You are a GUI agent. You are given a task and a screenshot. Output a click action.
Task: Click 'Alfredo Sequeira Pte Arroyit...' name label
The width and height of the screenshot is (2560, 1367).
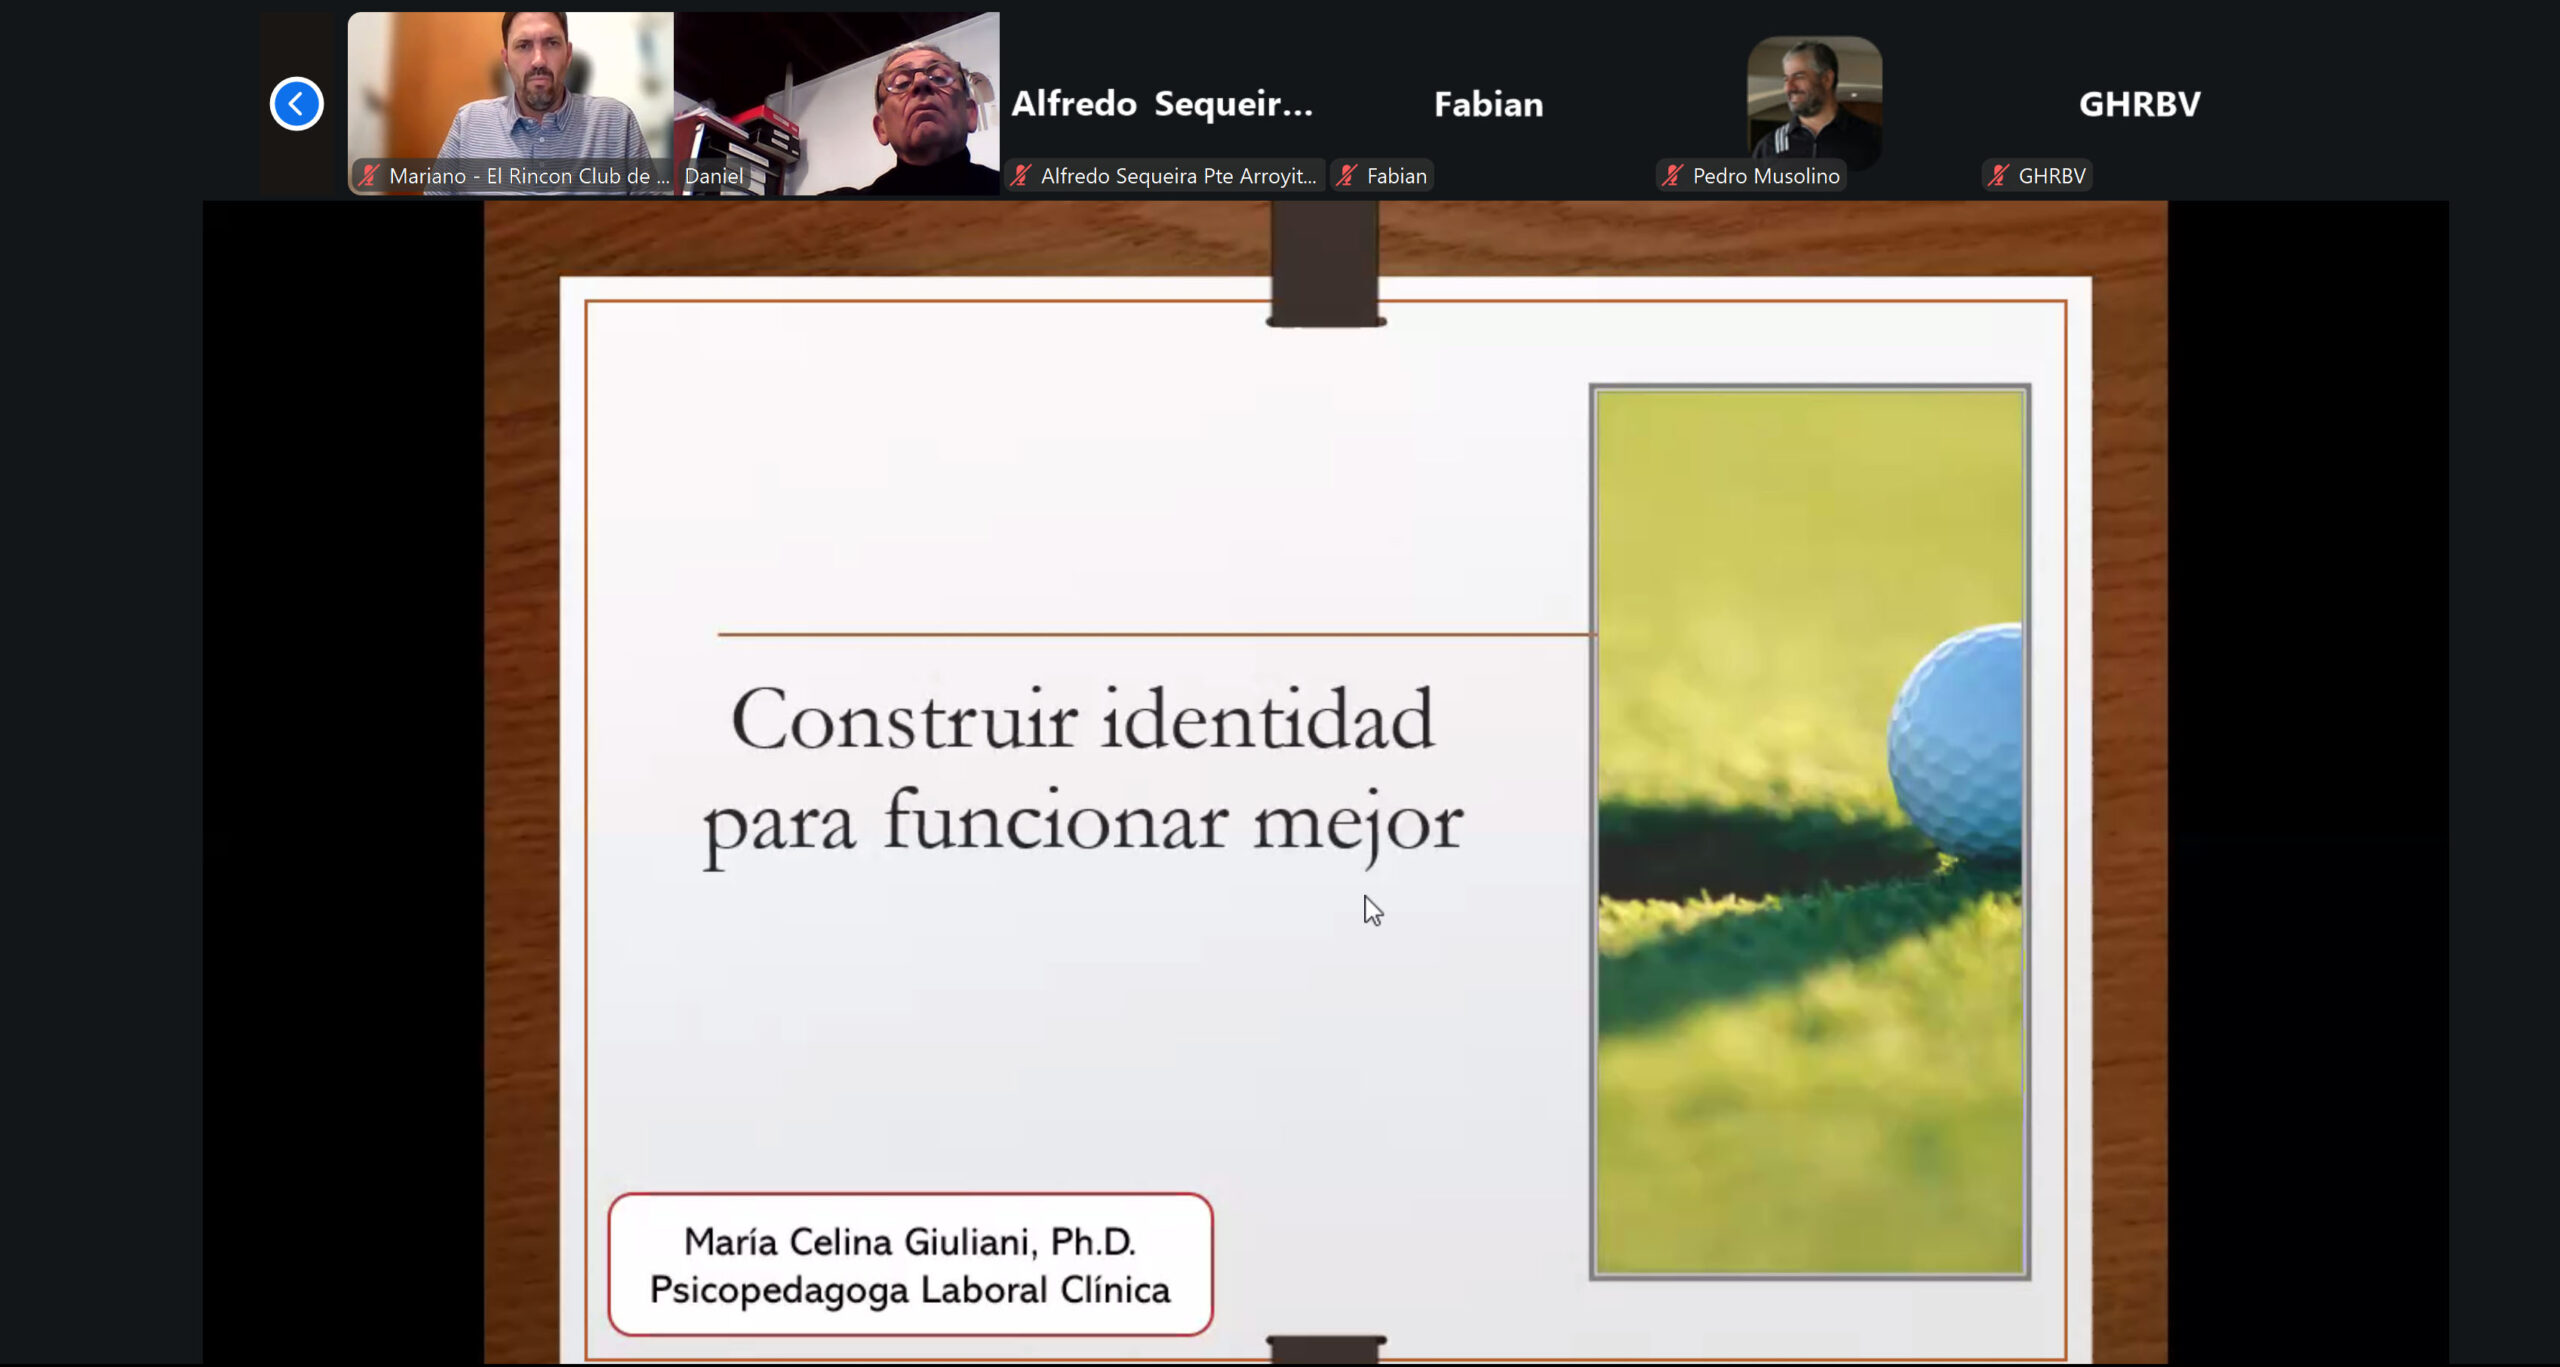click(1178, 176)
